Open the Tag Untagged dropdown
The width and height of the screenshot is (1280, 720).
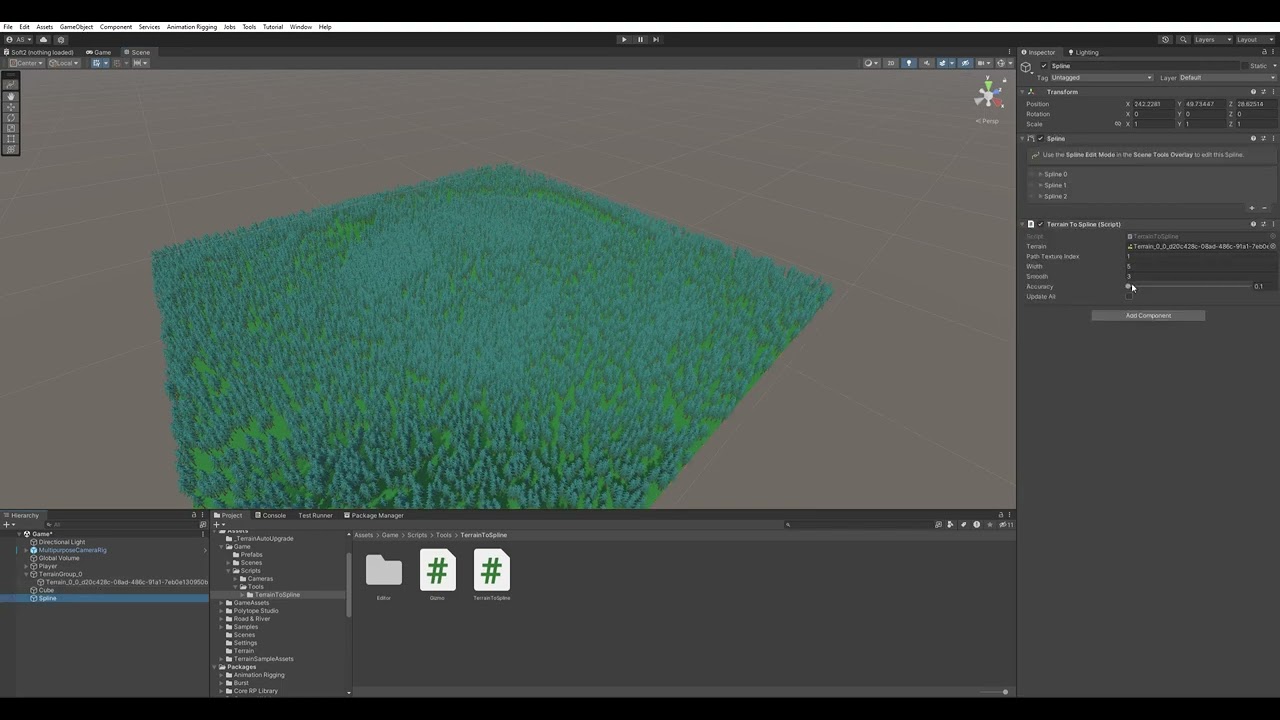1102,78
